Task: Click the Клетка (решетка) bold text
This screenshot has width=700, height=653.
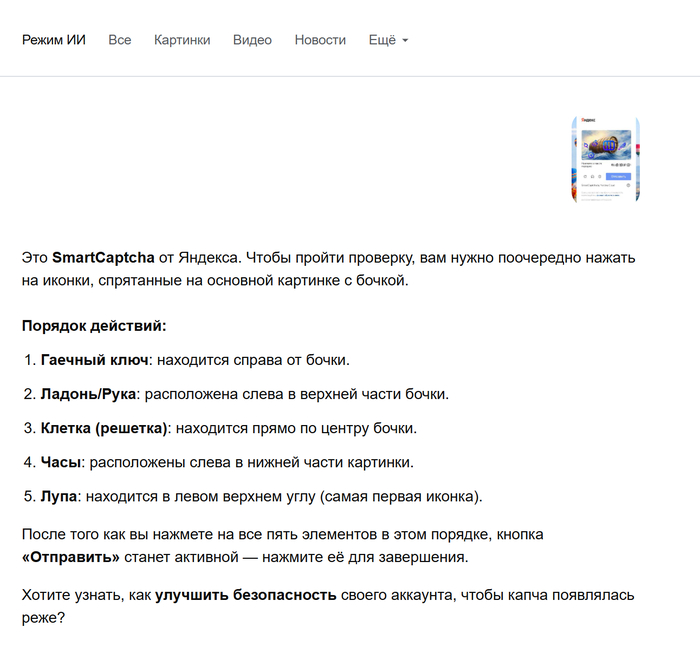Action: click(103, 428)
